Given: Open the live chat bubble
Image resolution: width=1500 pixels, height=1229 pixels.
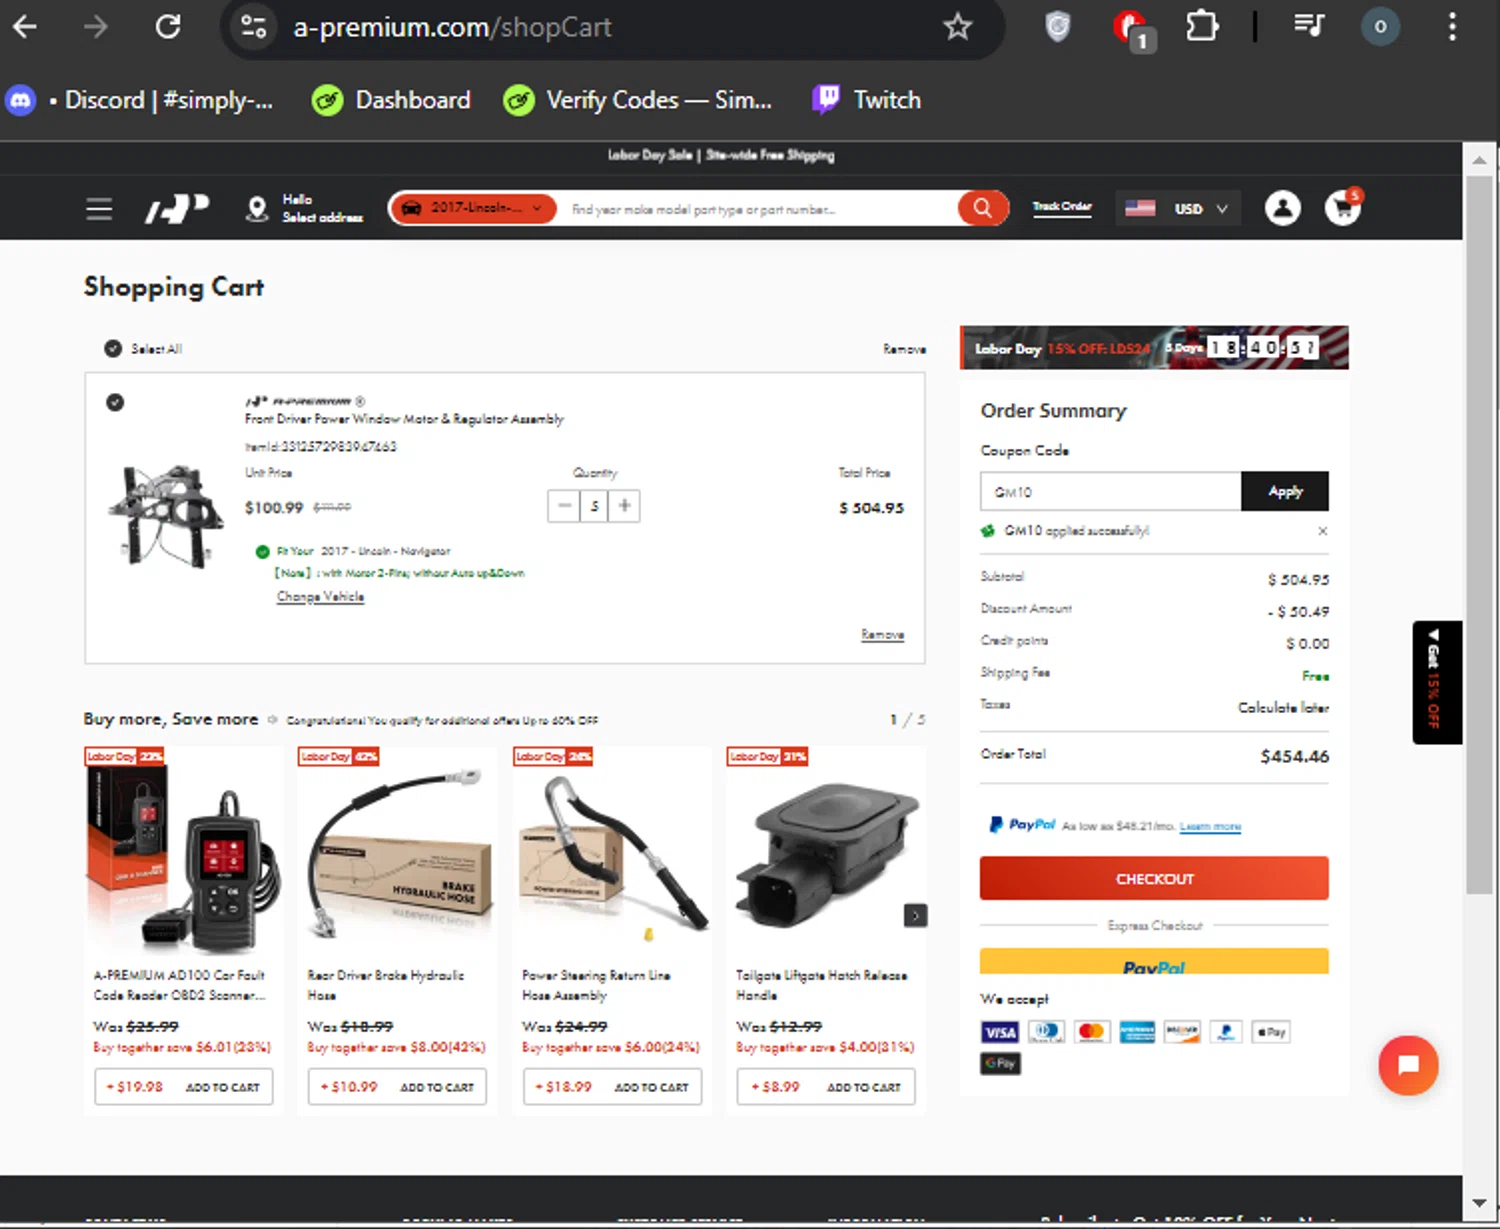Looking at the screenshot, I should point(1408,1065).
